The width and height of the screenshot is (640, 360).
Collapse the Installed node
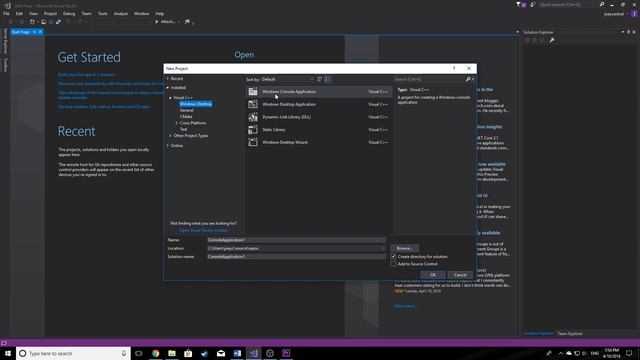[x=168, y=87]
